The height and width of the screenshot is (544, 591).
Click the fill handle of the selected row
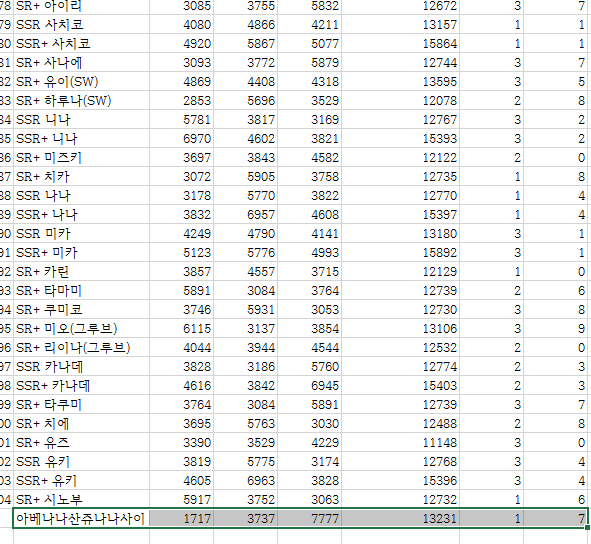[588, 528]
